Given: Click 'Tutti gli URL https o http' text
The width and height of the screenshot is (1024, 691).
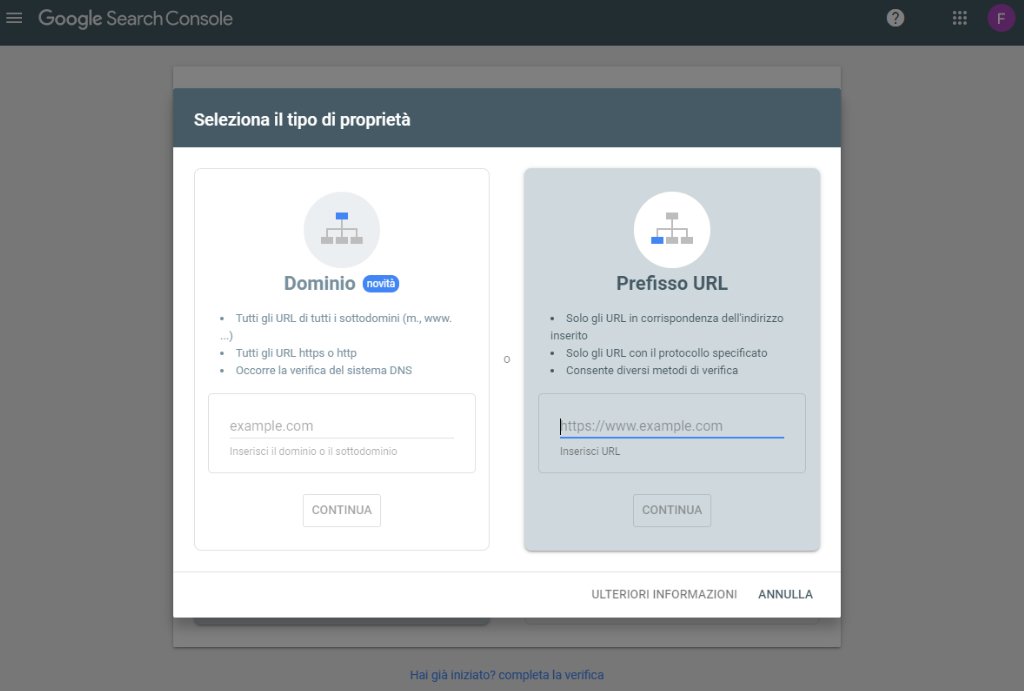Looking at the screenshot, I should pos(296,353).
